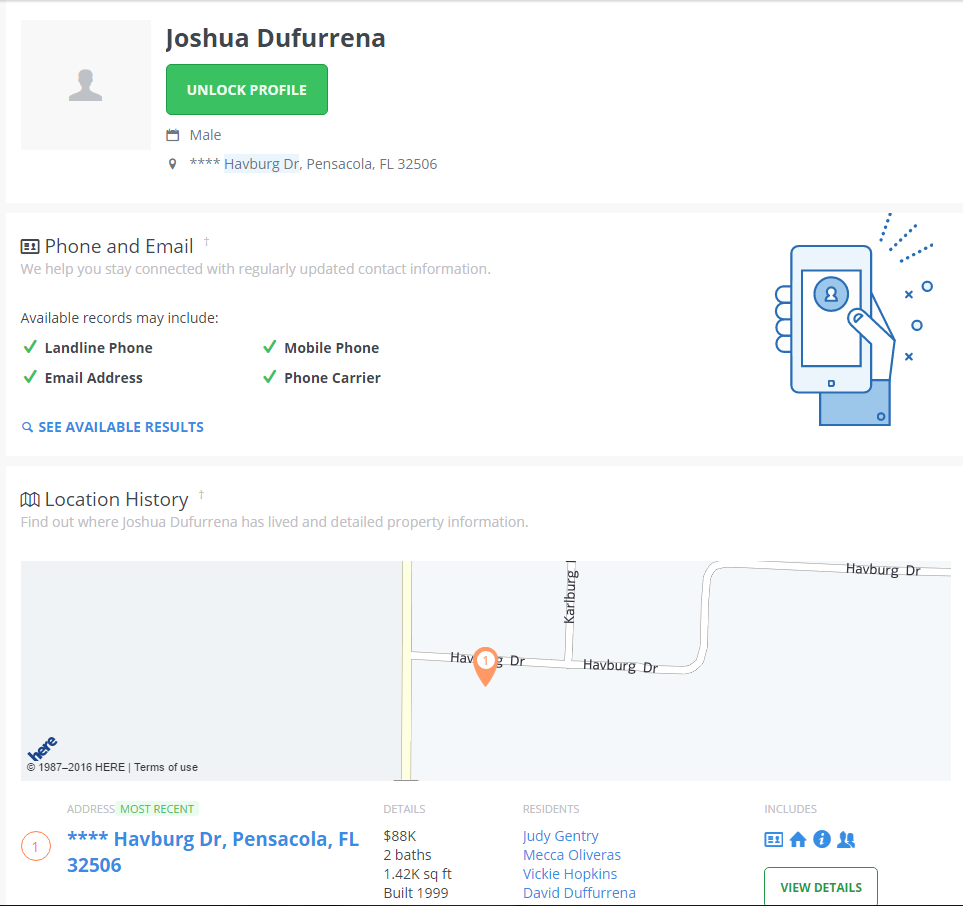Click the Details column heading
The width and height of the screenshot is (963, 906).
404,809
